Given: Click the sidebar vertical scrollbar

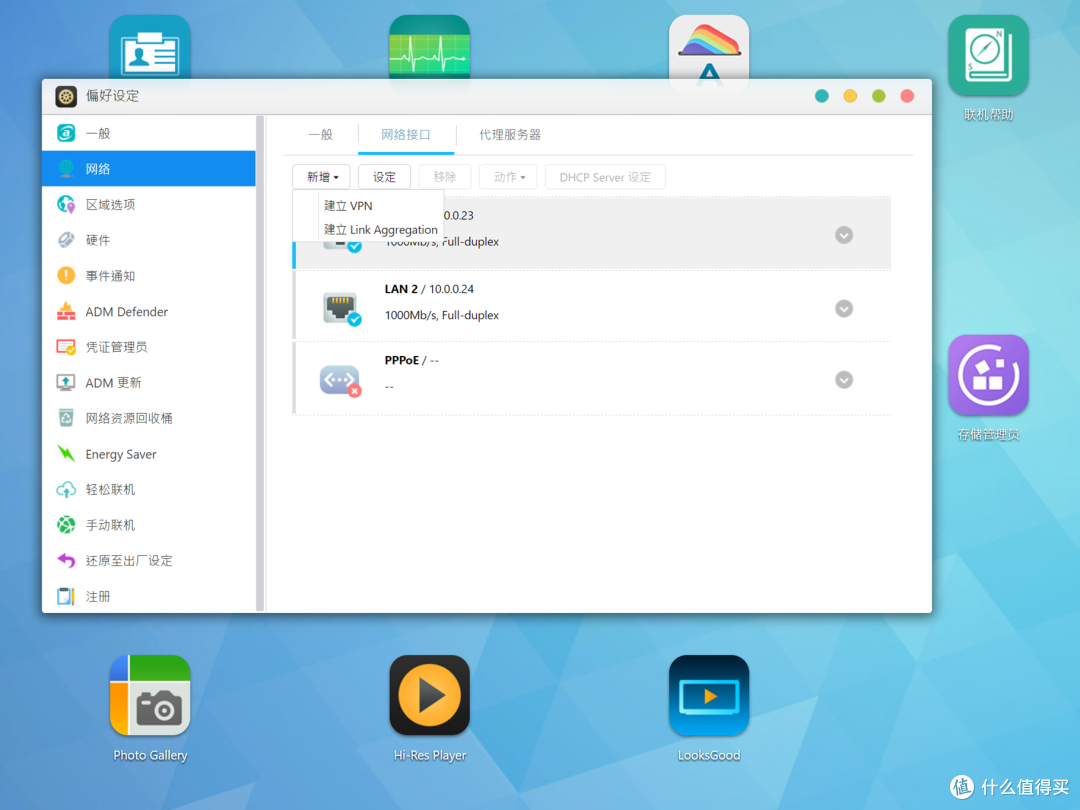Looking at the screenshot, I should [260, 364].
